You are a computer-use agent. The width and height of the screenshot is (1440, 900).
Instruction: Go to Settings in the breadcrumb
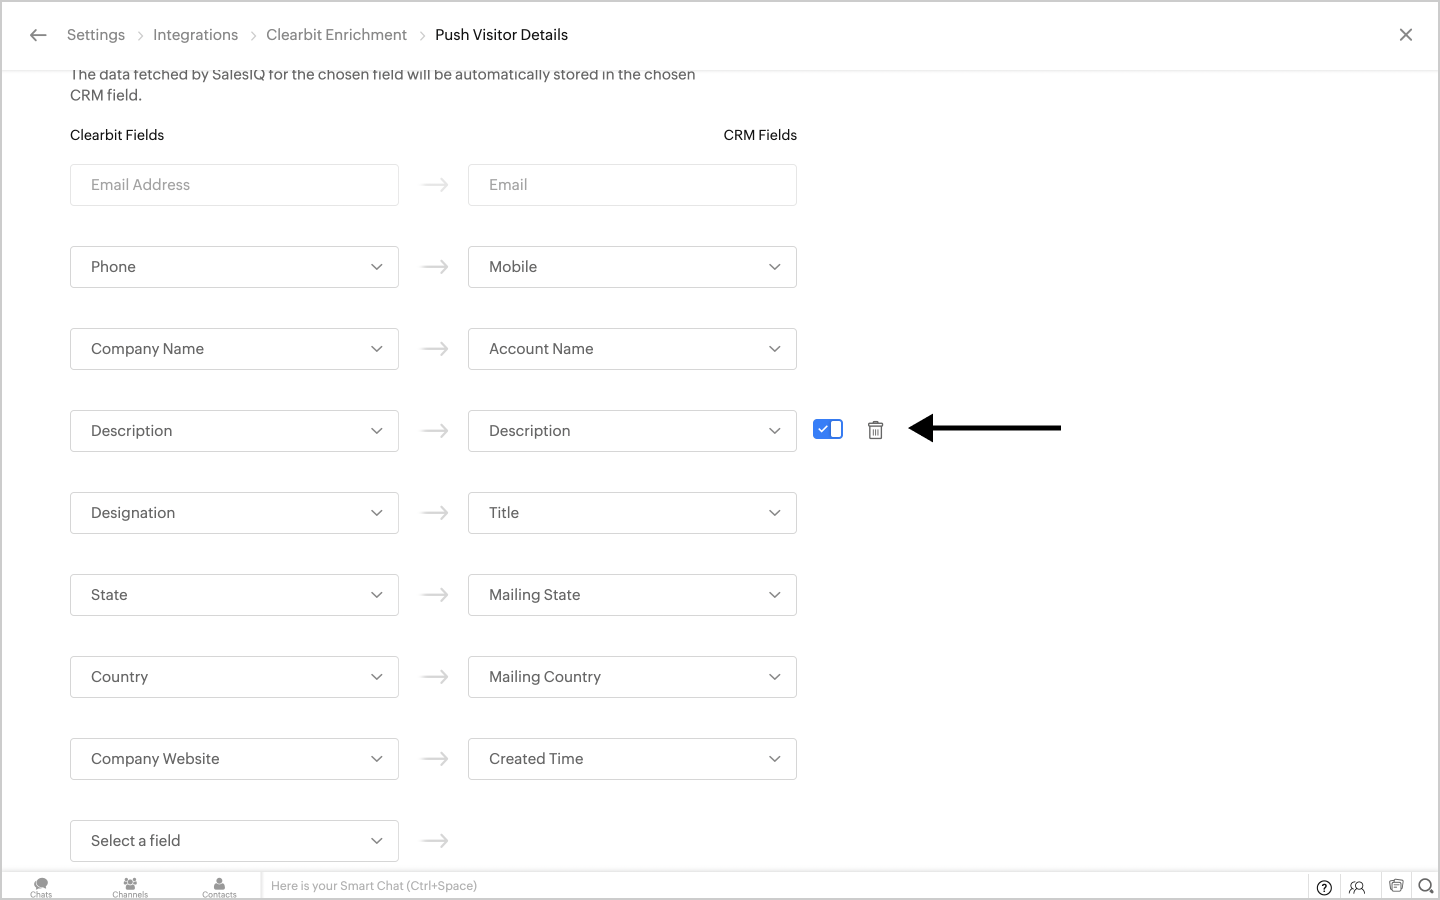96,35
